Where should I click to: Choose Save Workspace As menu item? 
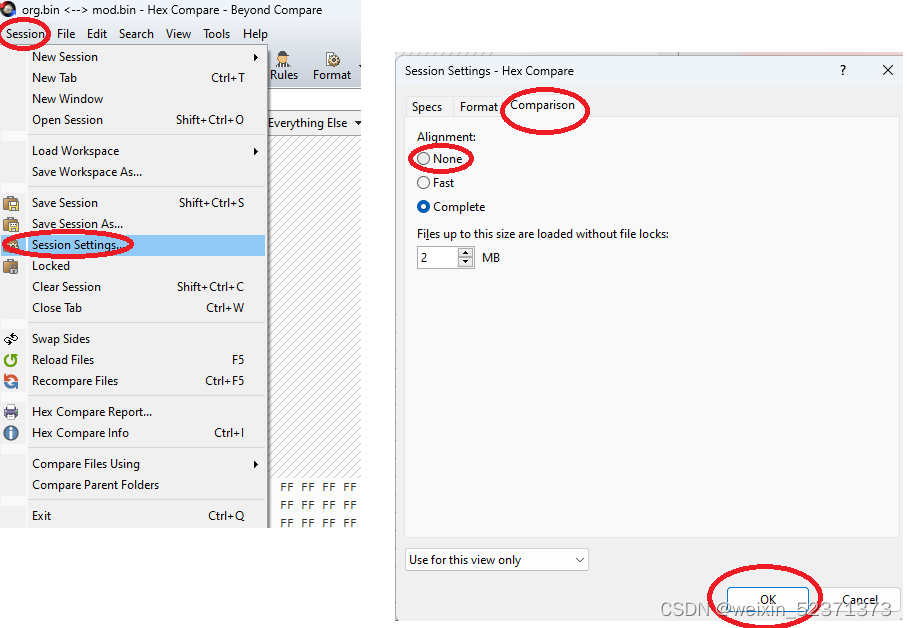pyautogui.click(x=133, y=172)
